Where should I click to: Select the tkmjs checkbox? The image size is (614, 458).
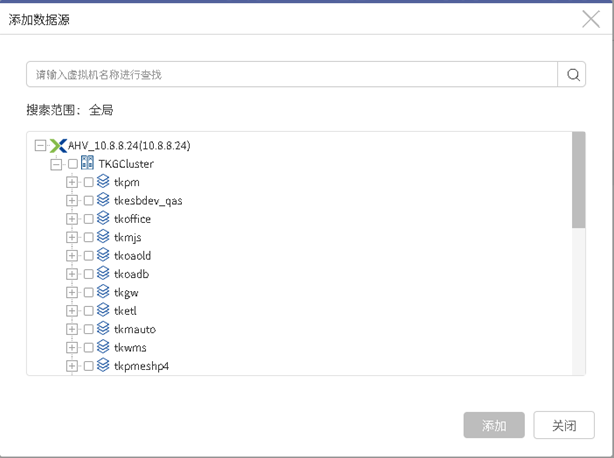(88, 237)
